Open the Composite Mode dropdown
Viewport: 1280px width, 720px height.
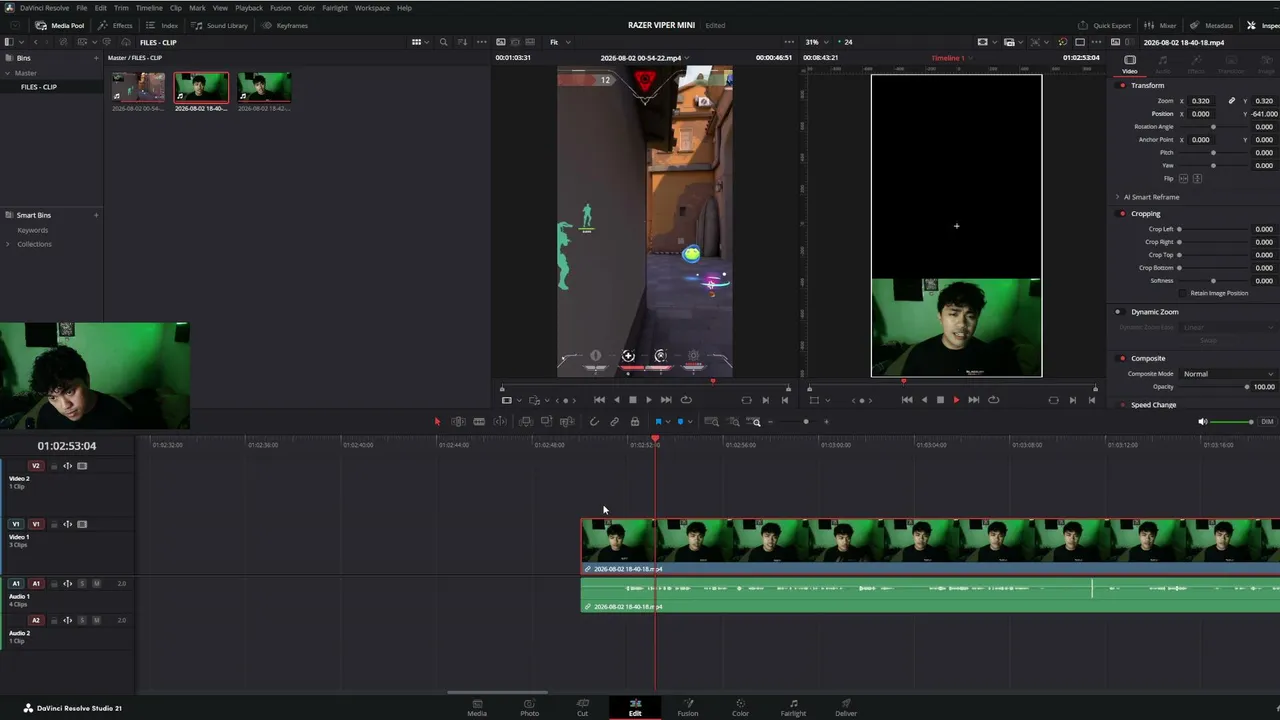pyautogui.click(x=1229, y=374)
